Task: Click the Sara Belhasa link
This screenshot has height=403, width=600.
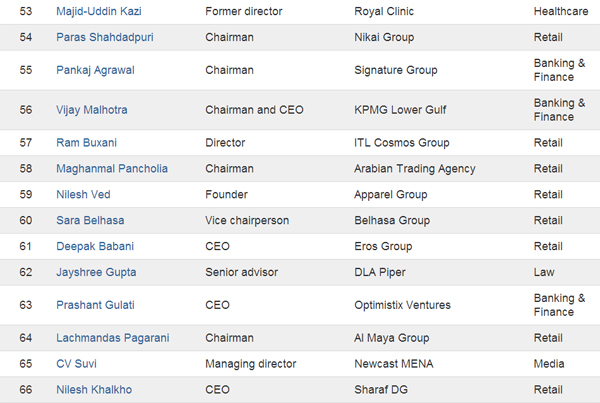Action: click(x=80, y=220)
